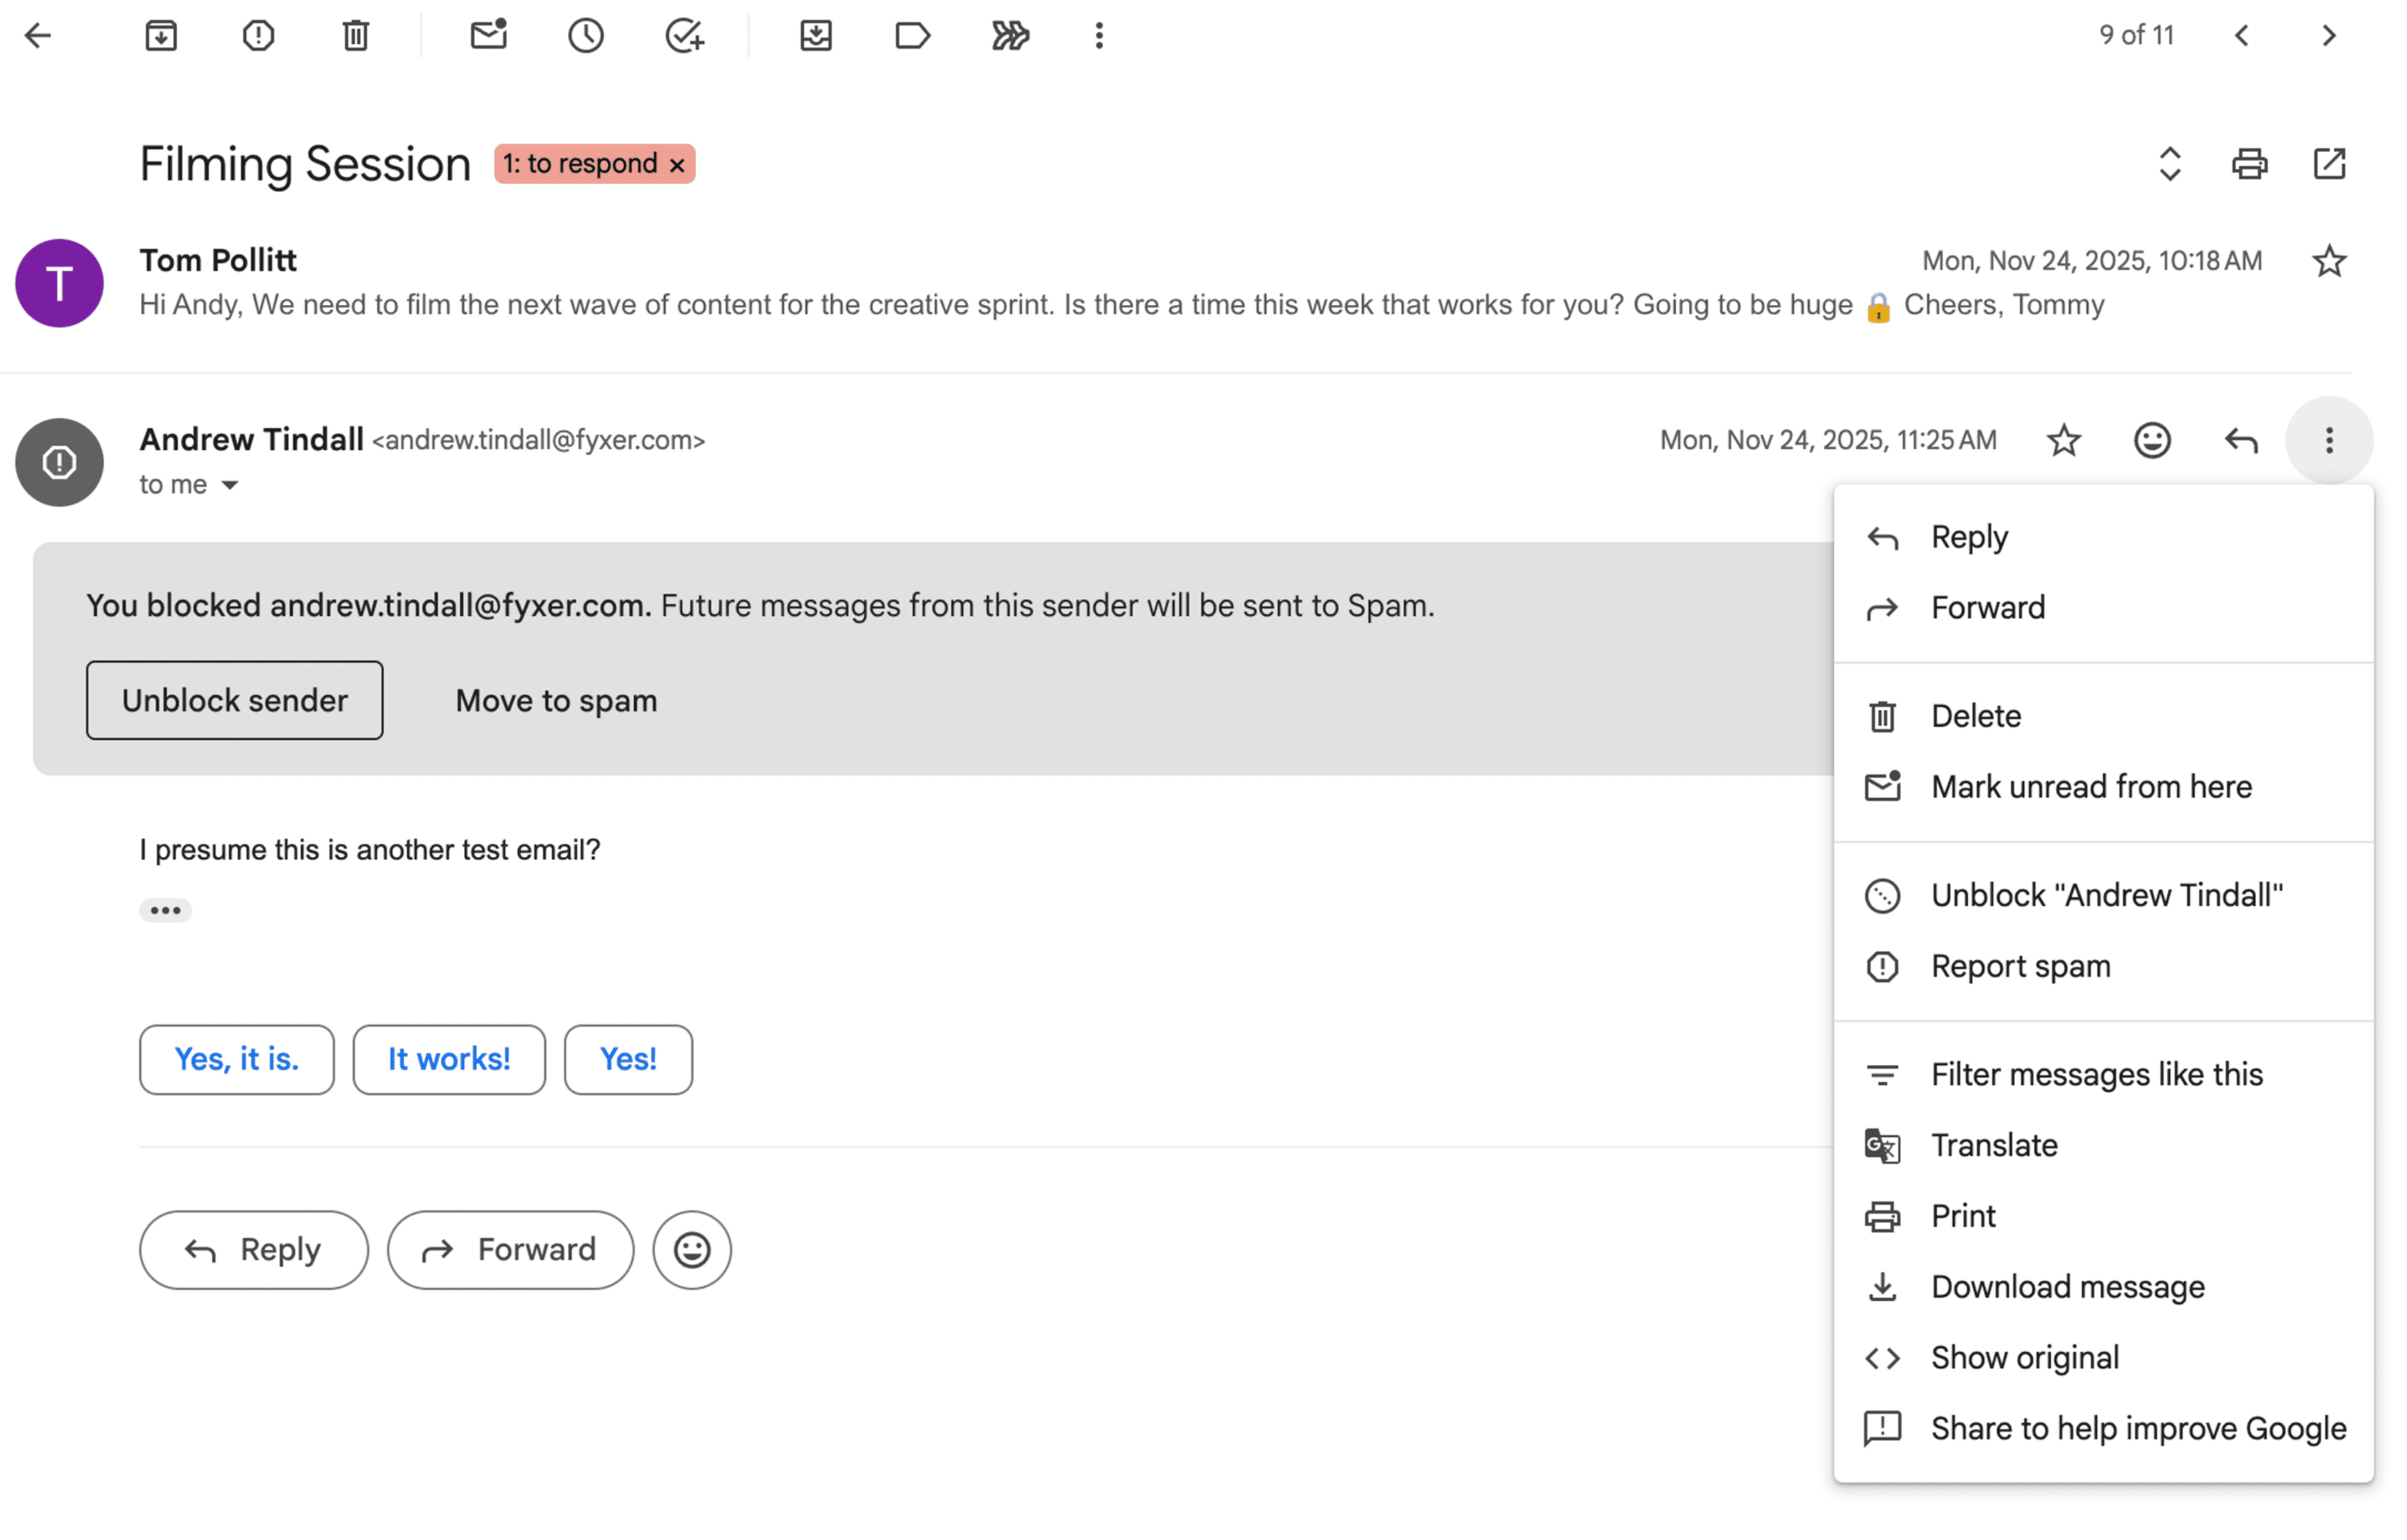This screenshot has width=2407, height=1540.
Task: Go to newer conversation with left chevron
Action: pyautogui.click(x=2242, y=36)
